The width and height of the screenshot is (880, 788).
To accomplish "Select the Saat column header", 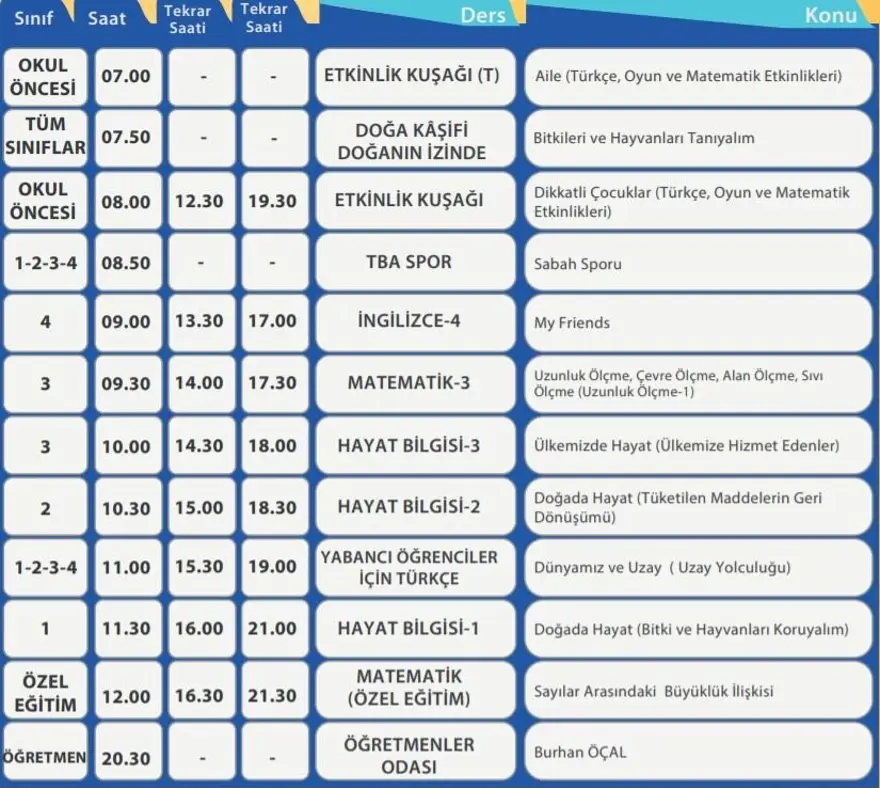I will 107,18.
